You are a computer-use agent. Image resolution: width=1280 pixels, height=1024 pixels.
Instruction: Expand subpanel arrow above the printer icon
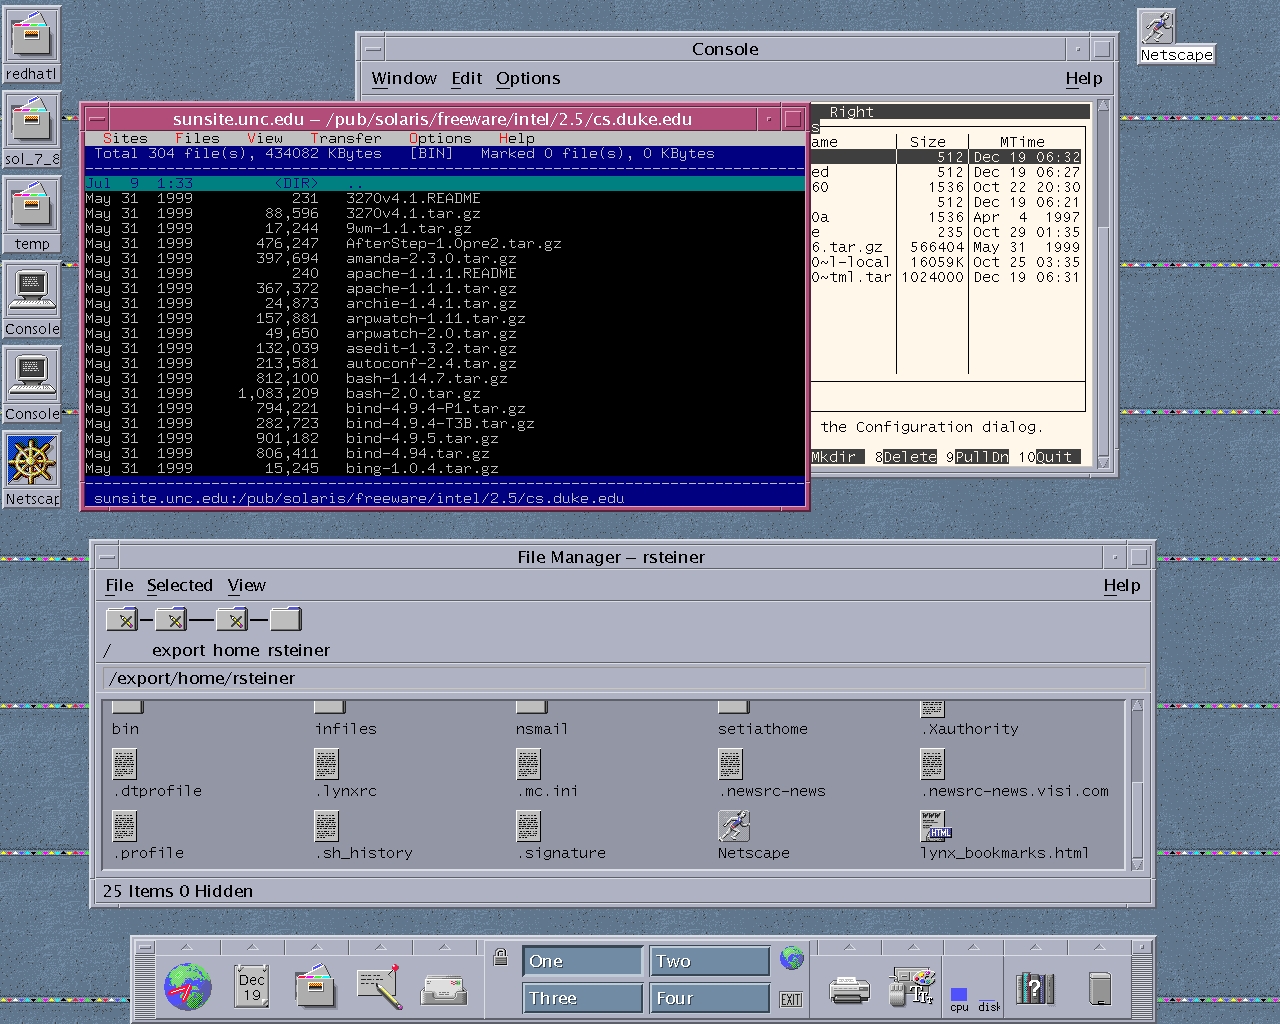coord(849,947)
